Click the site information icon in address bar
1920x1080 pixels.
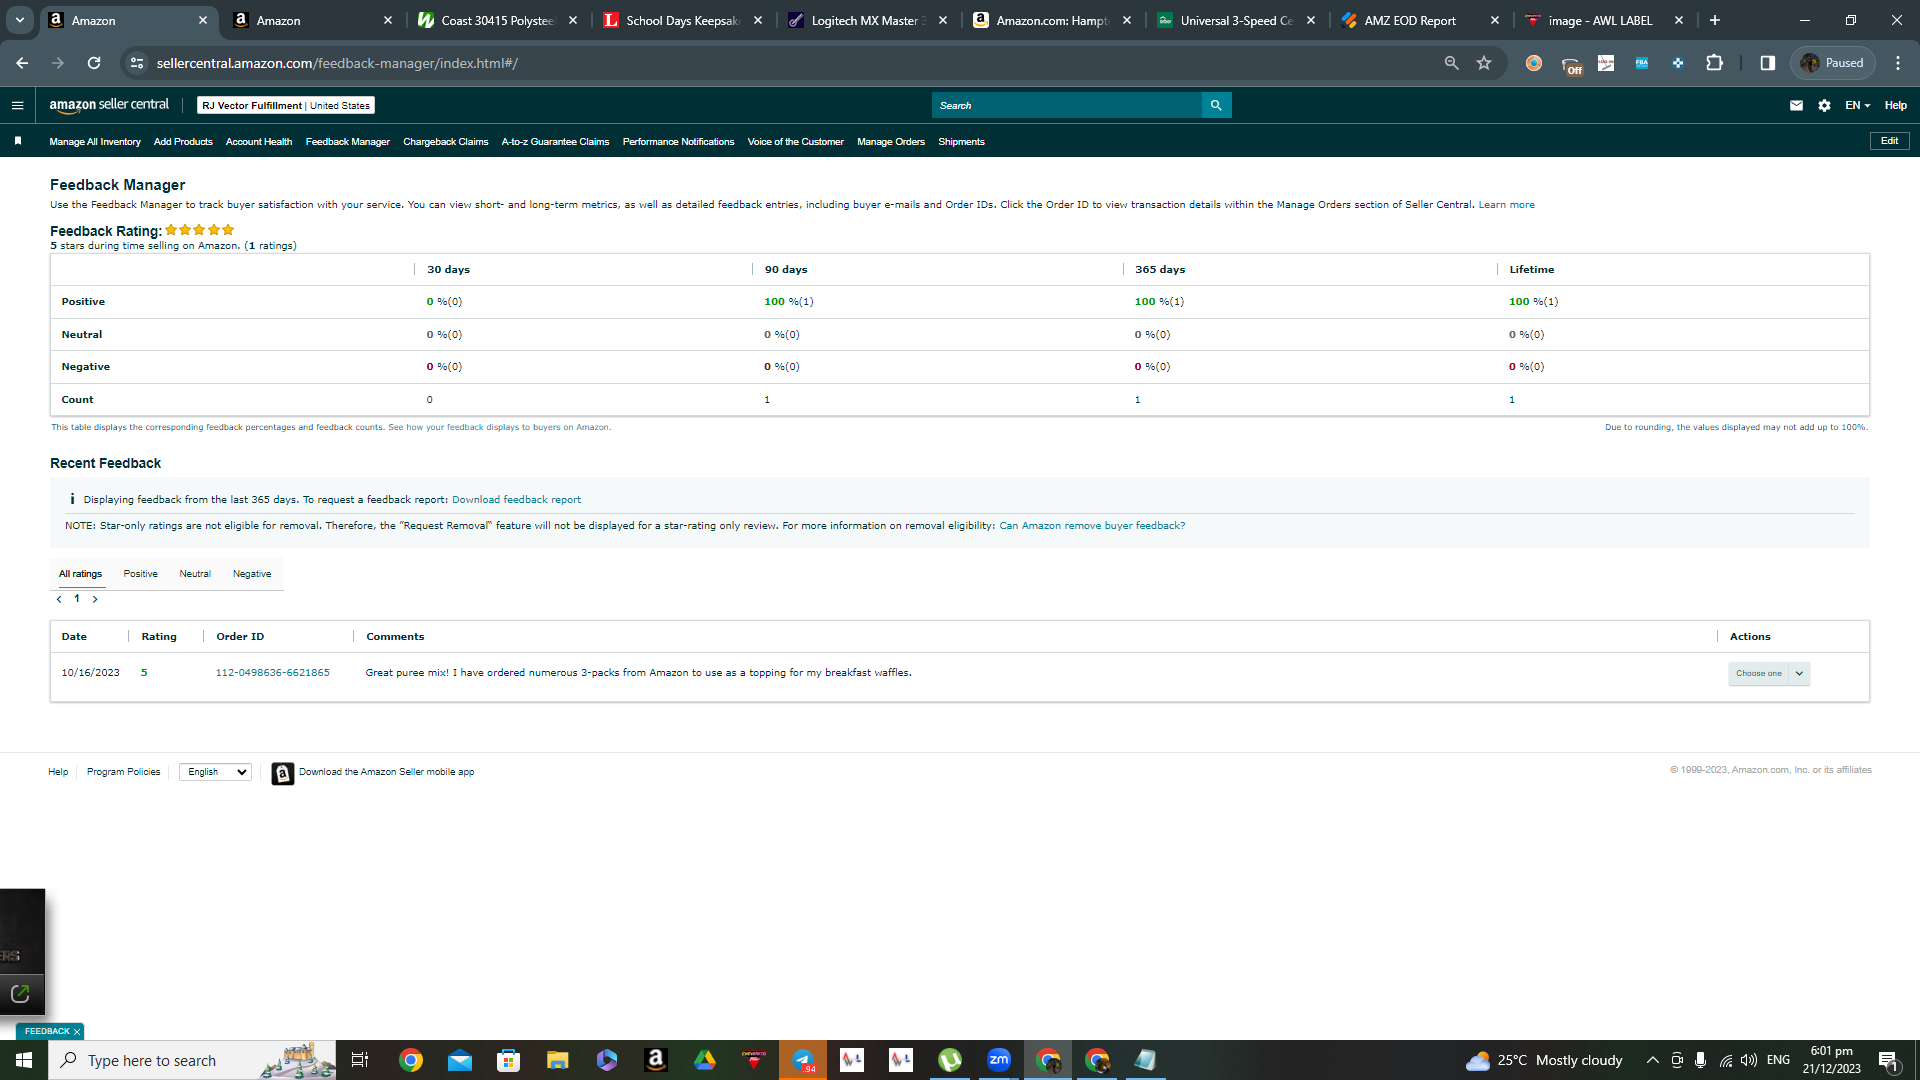pyautogui.click(x=137, y=63)
